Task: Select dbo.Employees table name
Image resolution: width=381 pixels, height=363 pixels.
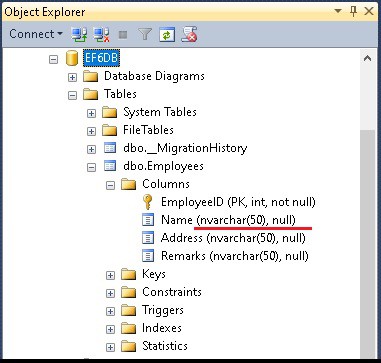Action: pos(163,166)
